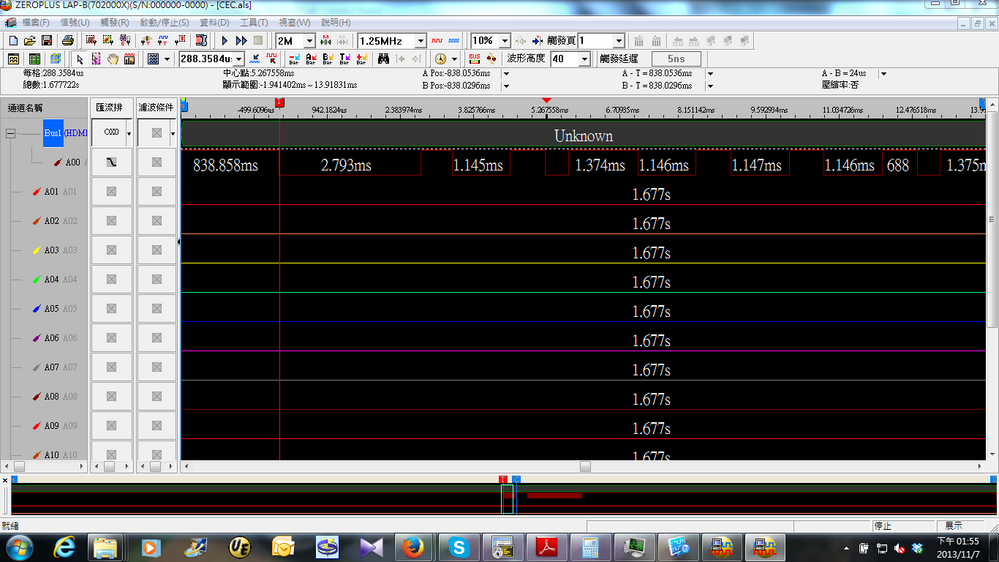
Task: Click the grey Stop capture square
Action: coord(258,41)
